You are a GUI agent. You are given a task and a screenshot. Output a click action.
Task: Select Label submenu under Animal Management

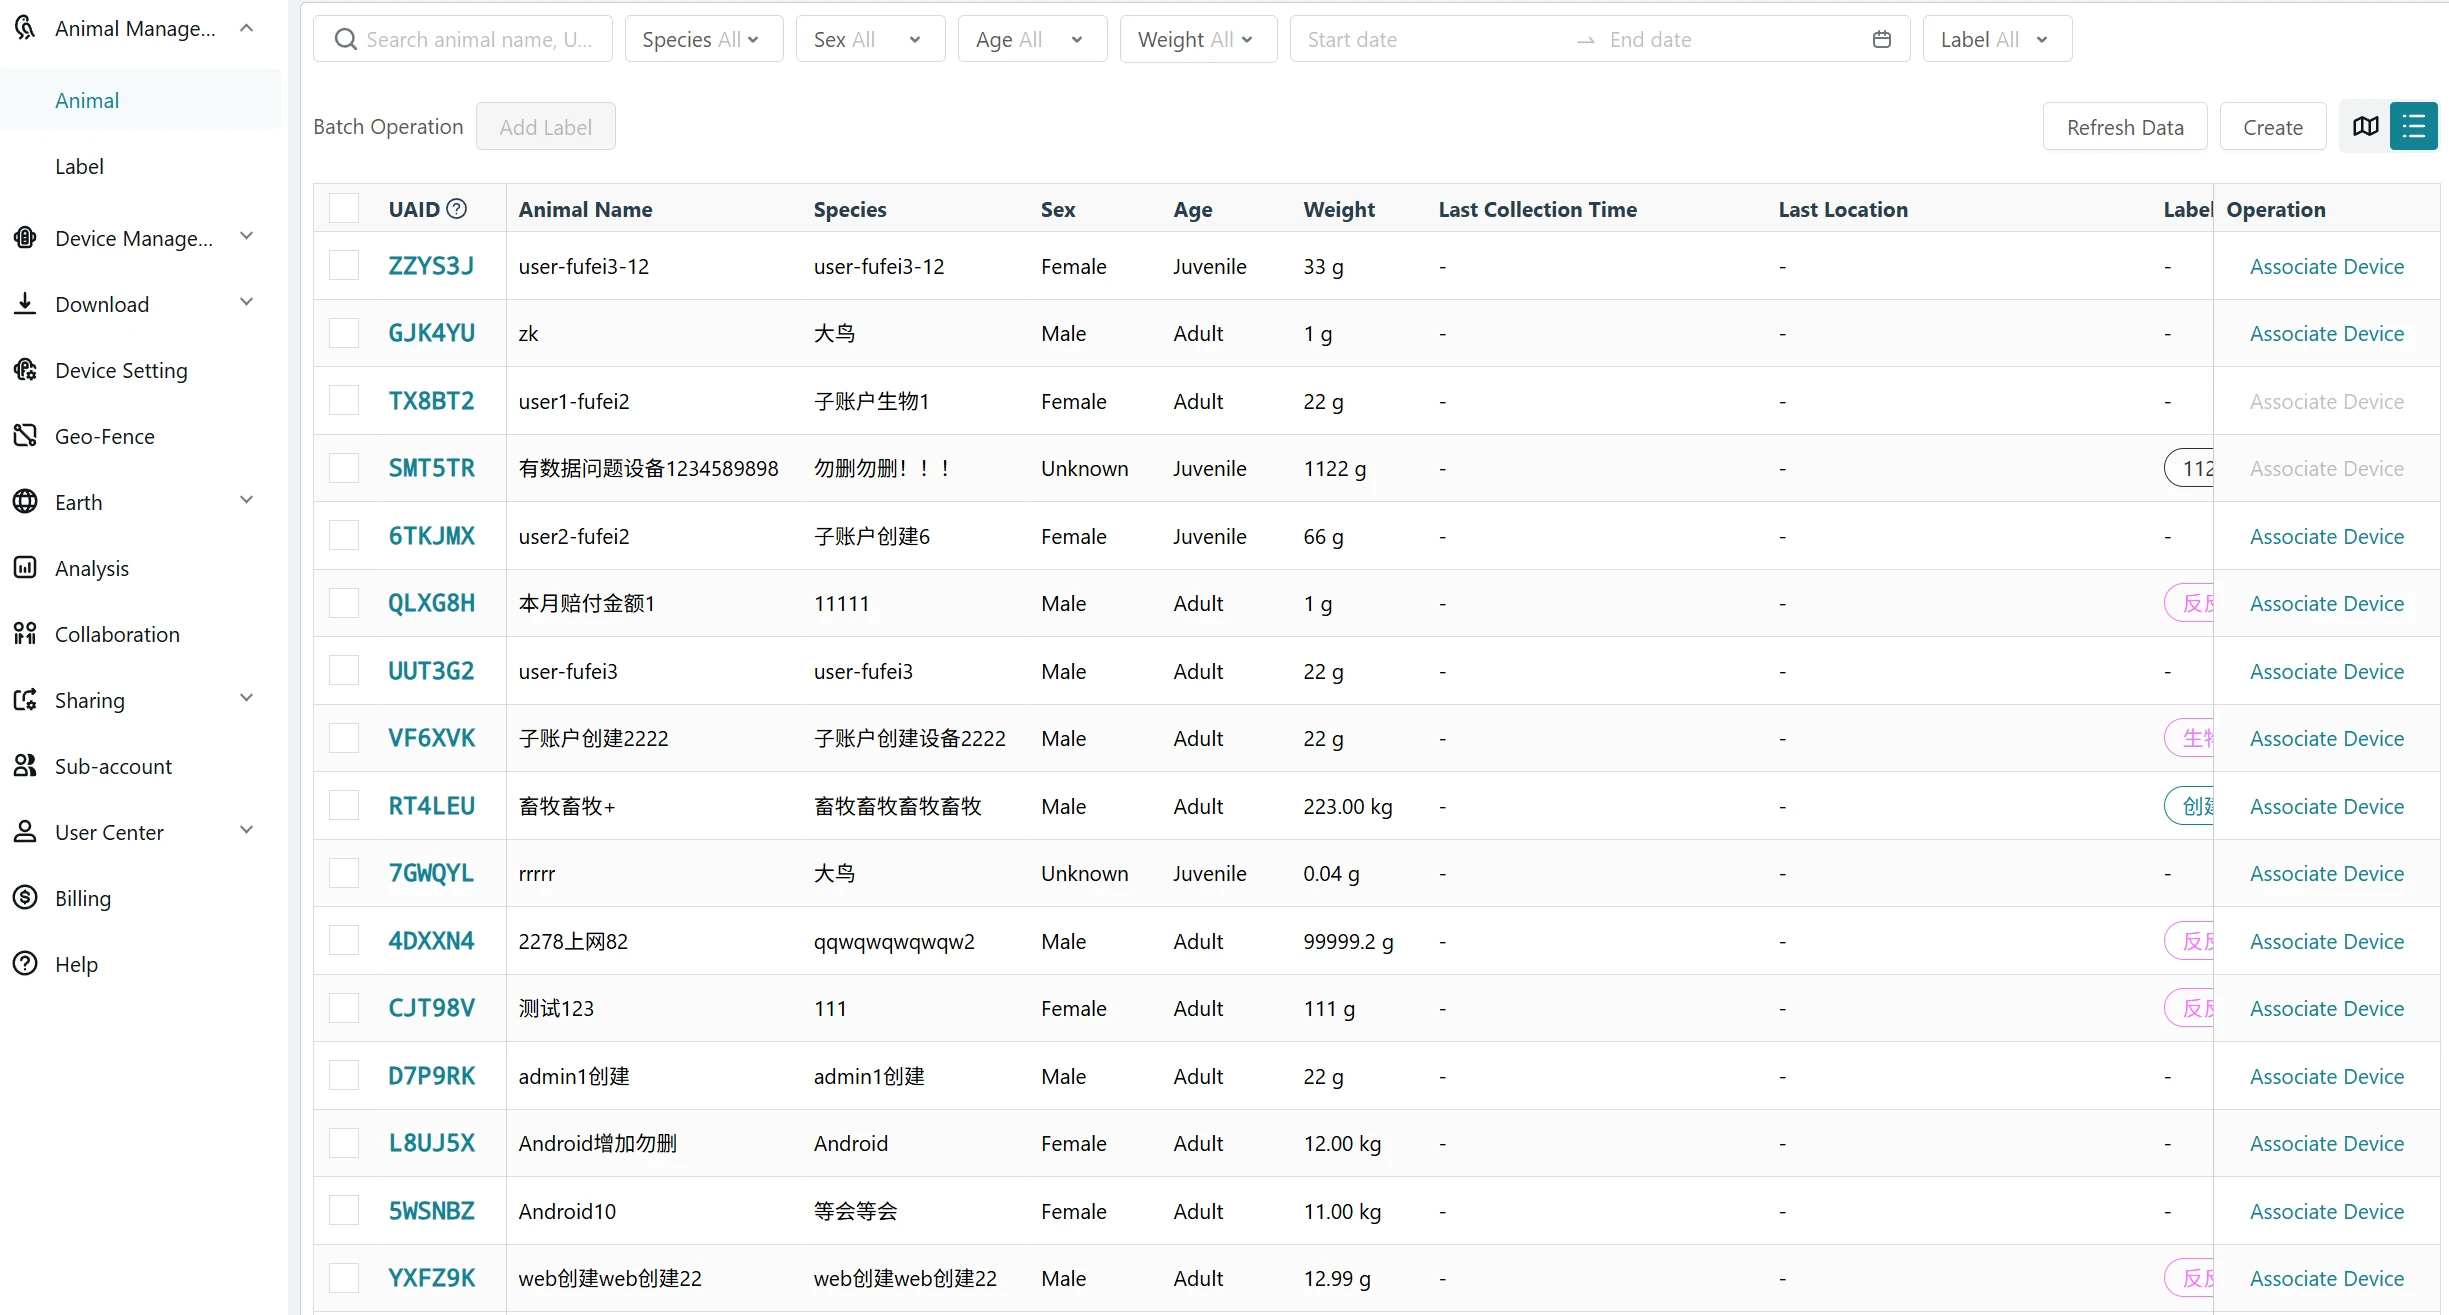coord(79,166)
